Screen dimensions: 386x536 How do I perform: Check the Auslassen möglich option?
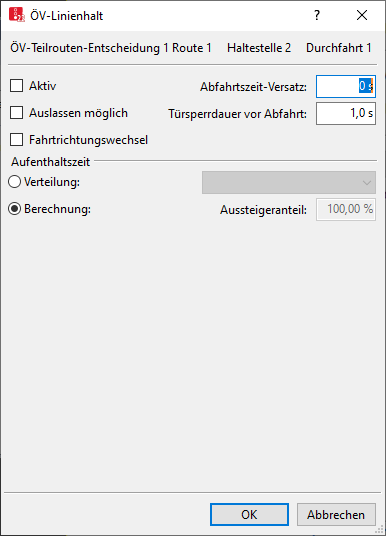[x=16, y=113]
